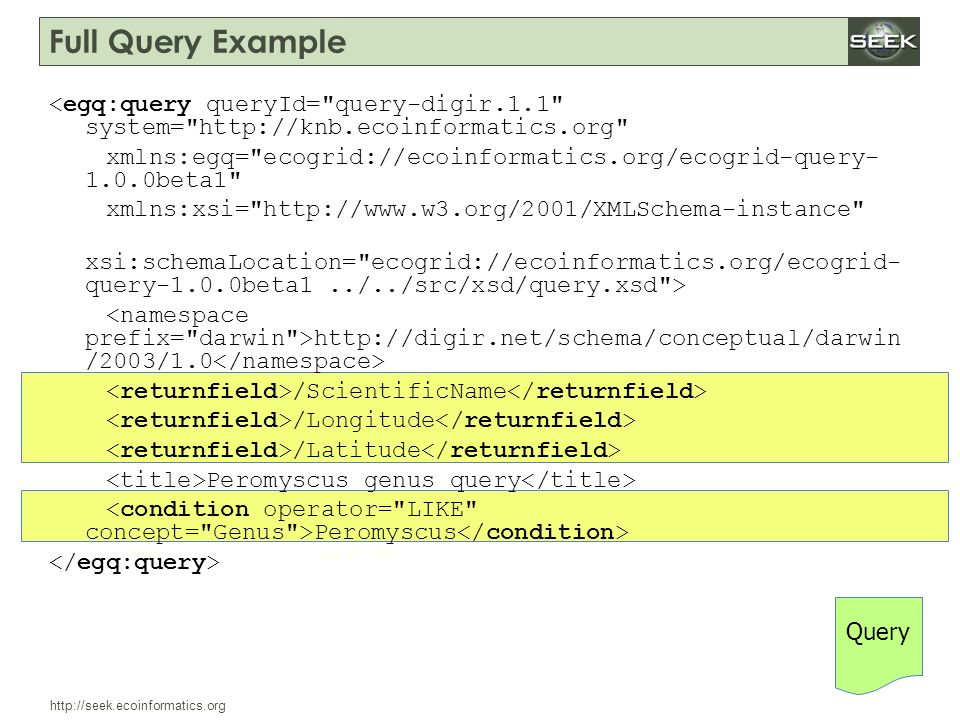Image resolution: width=960 pixels, height=720 pixels.
Task: Click the '<namespace' opening tag
Action: point(177,315)
